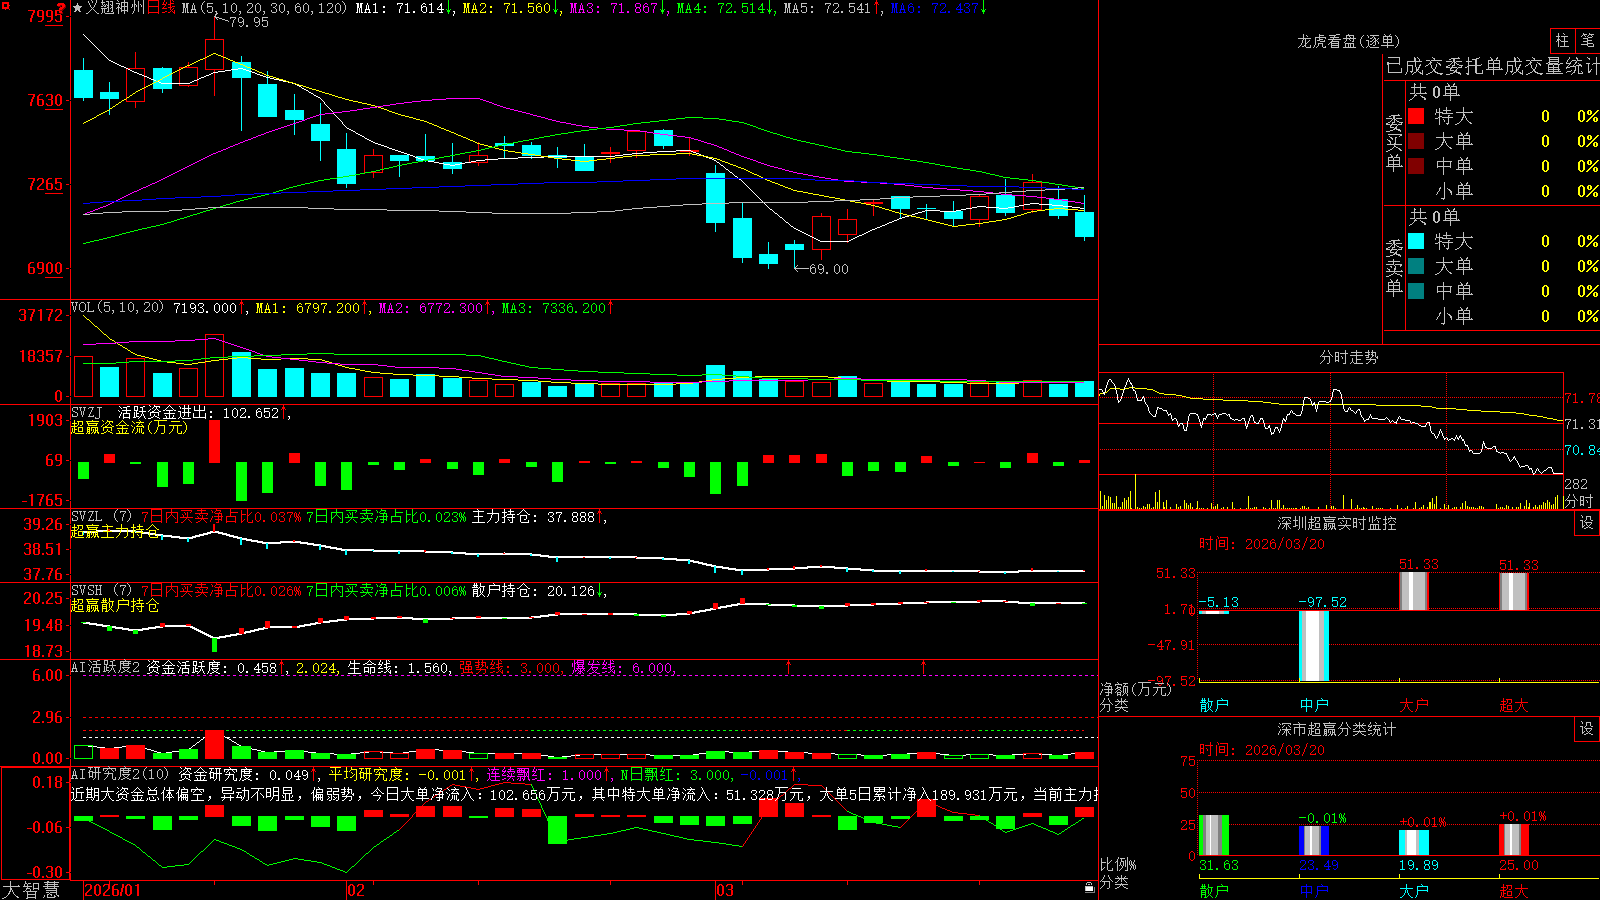This screenshot has height=900, width=1600.
Task: Click teal 大单 sell-order color swatch
Action: click(x=1416, y=266)
